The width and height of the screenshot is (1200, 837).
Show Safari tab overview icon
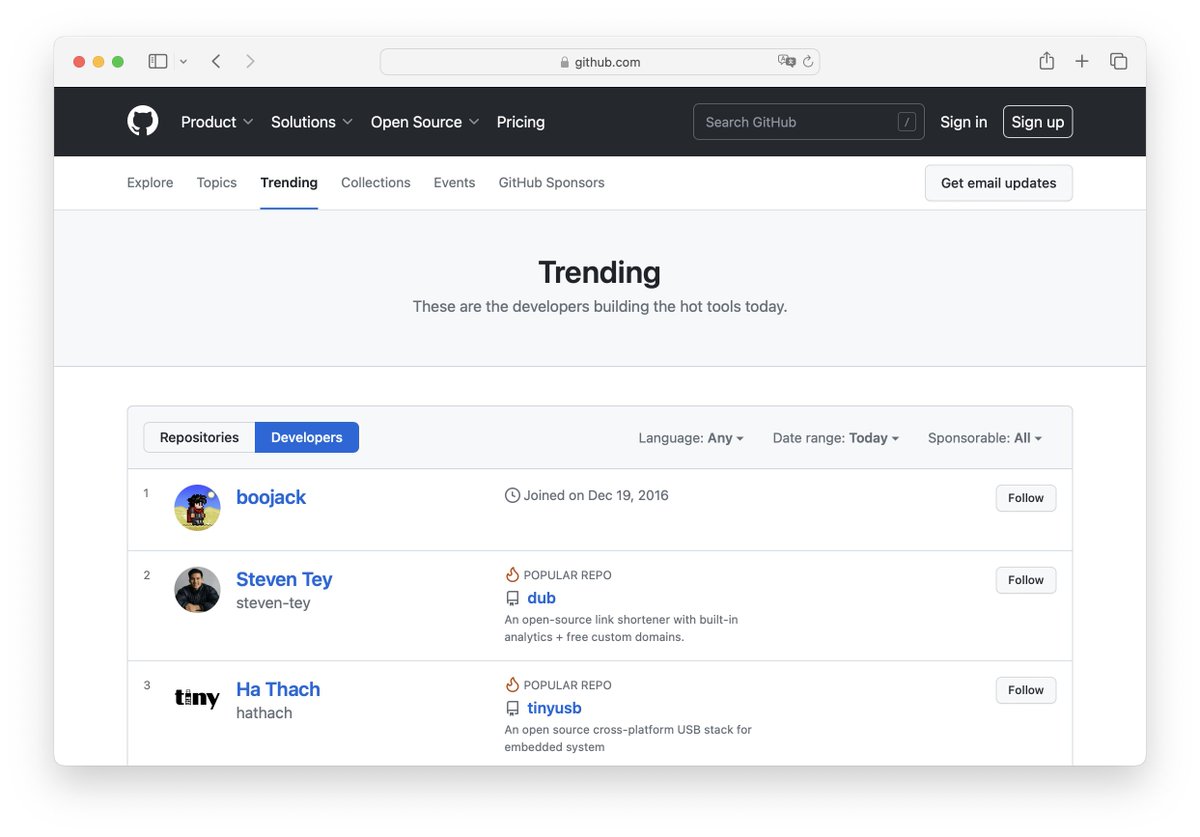coord(1119,62)
